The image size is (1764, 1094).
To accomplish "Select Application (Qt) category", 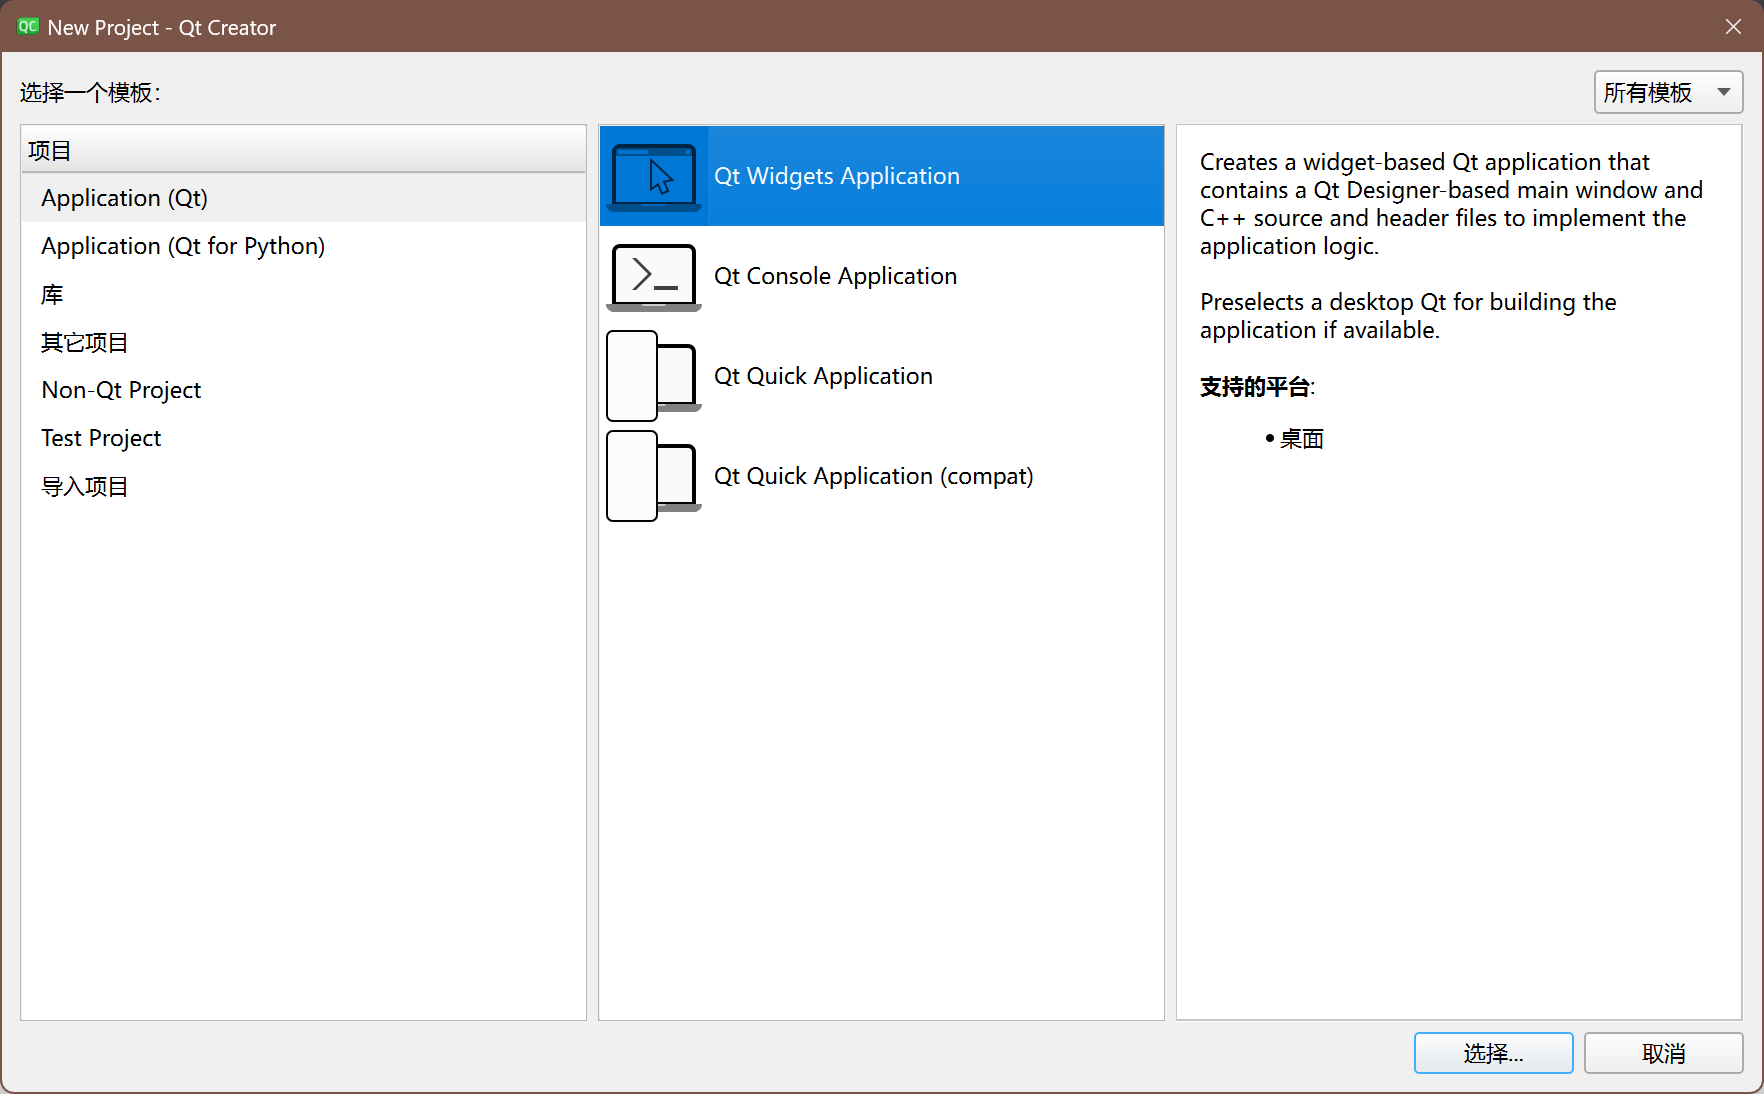I will click(x=304, y=198).
